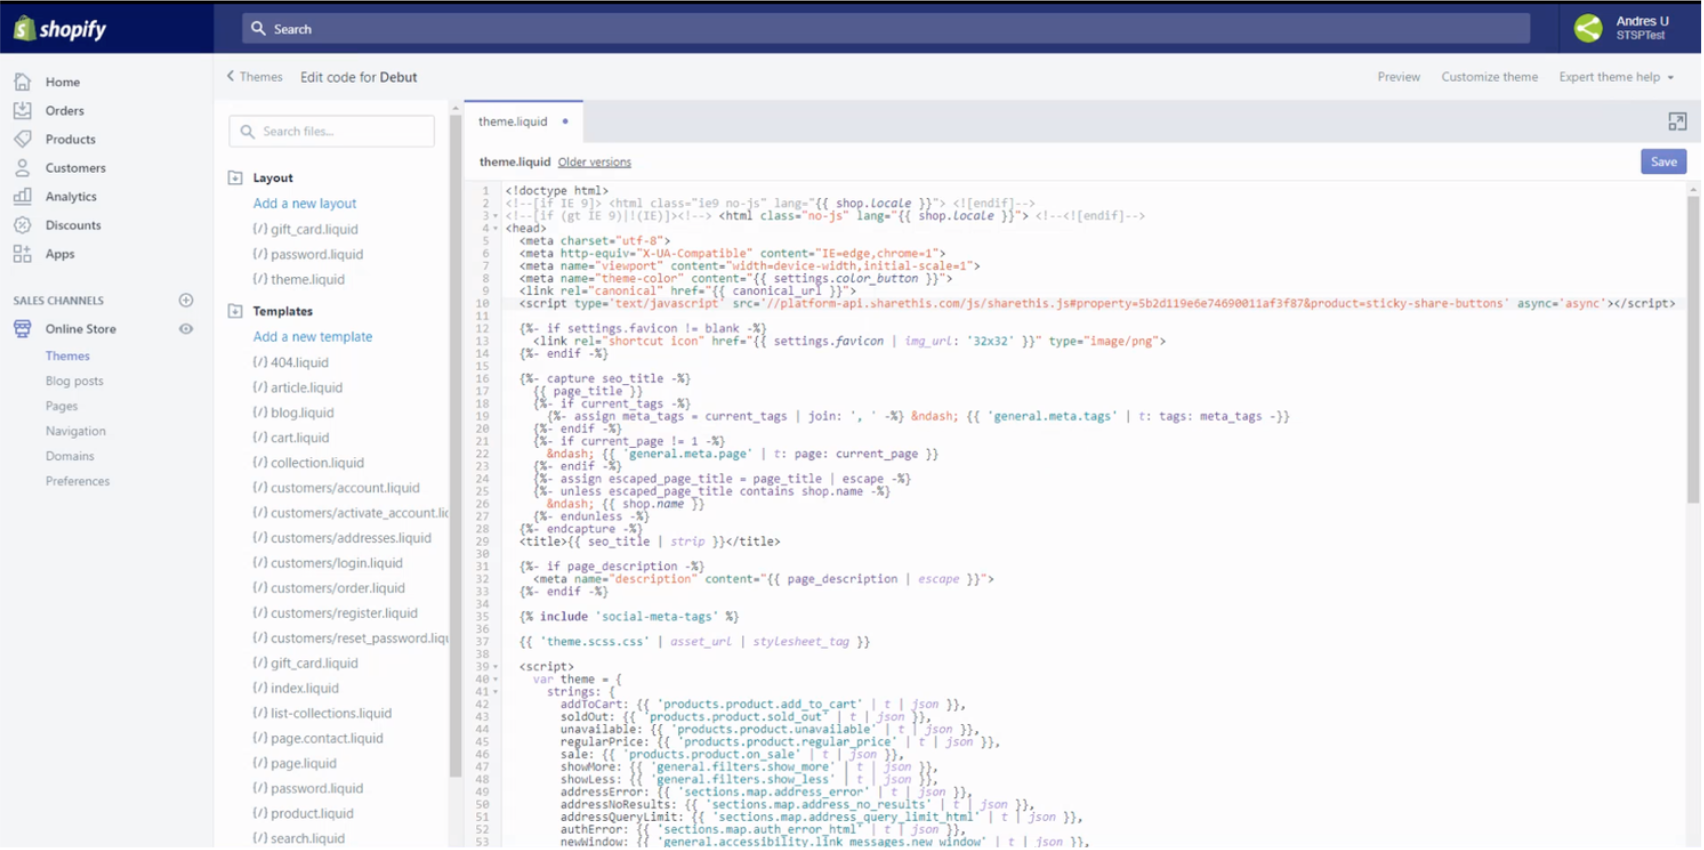Open Pages submenu item

(x=61, y=406)
